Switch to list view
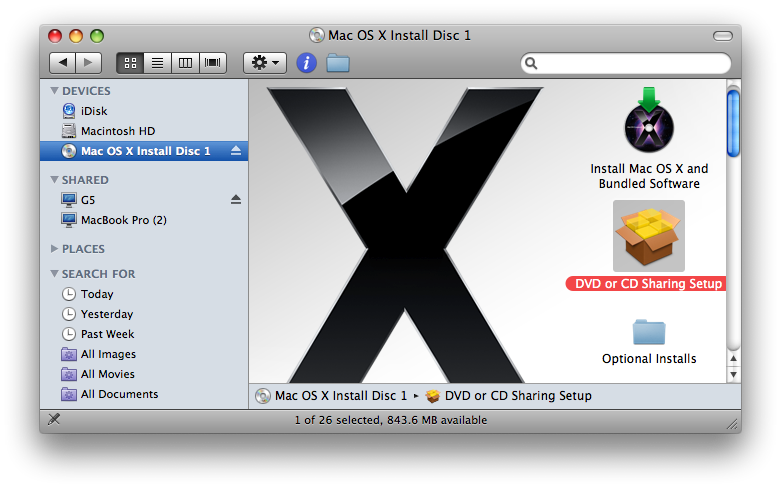 click(x=157, y=63)
